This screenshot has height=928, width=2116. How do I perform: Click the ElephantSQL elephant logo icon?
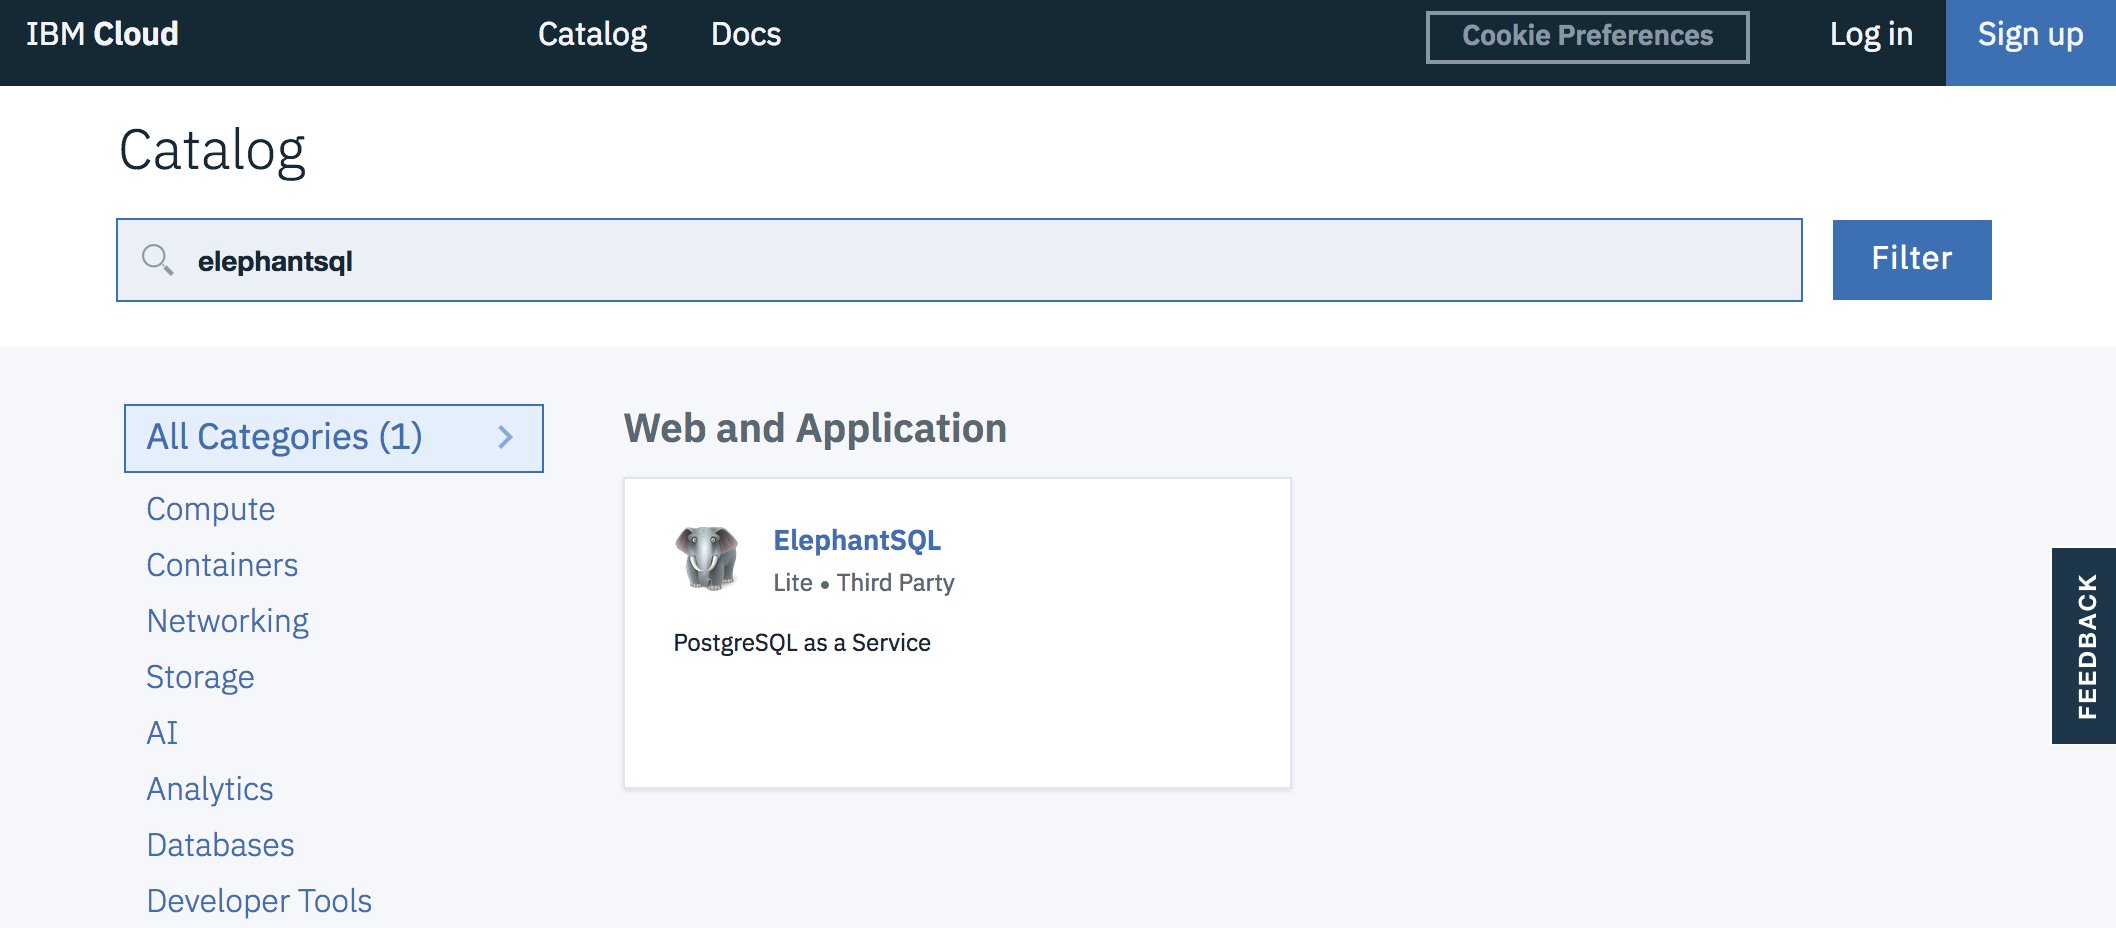click(x=707, y=558)
